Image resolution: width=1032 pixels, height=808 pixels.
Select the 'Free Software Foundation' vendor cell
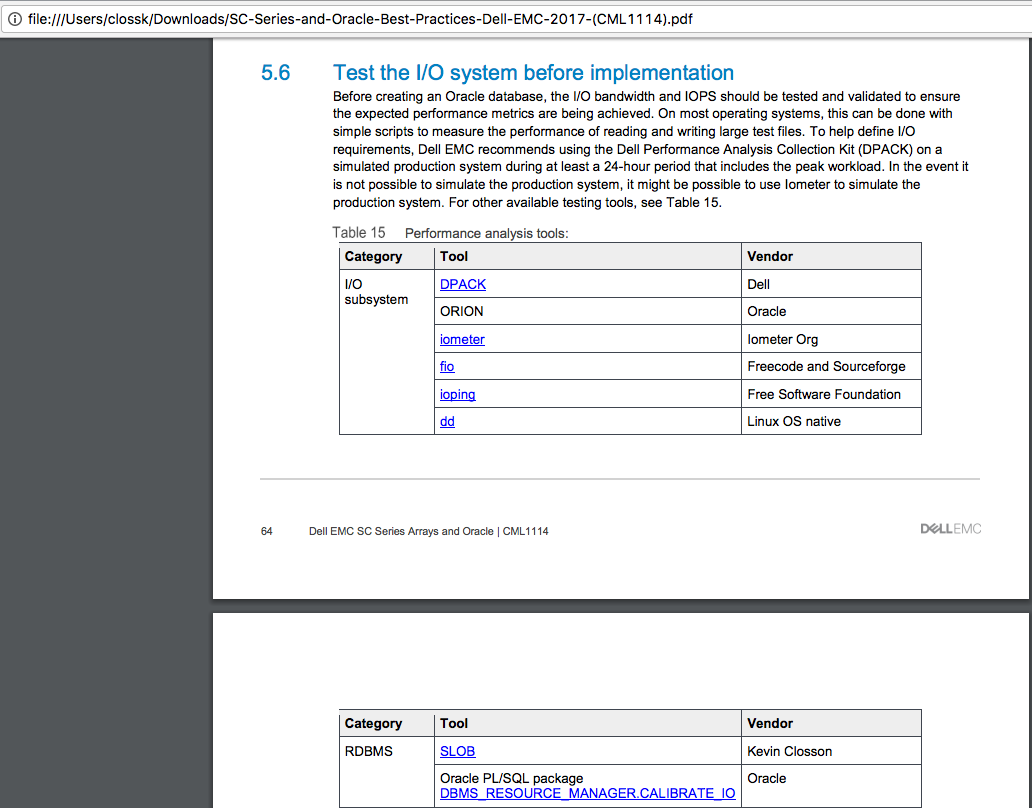[x=823, y=394]
